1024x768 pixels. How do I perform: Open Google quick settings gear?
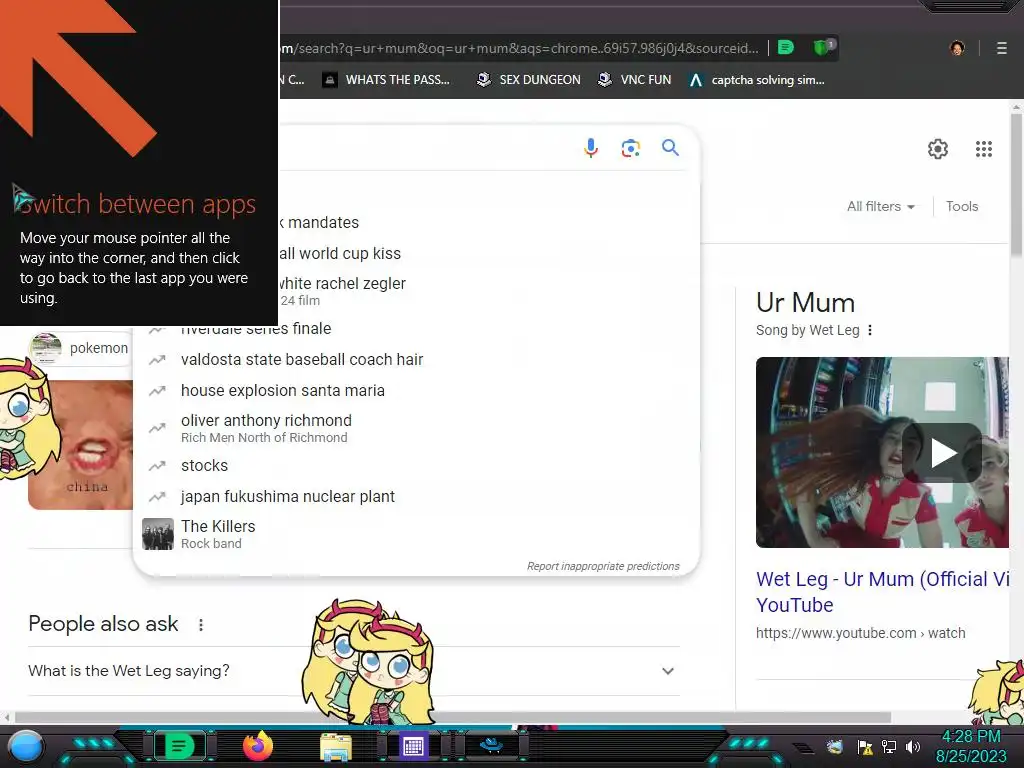[x=938, y=149]
